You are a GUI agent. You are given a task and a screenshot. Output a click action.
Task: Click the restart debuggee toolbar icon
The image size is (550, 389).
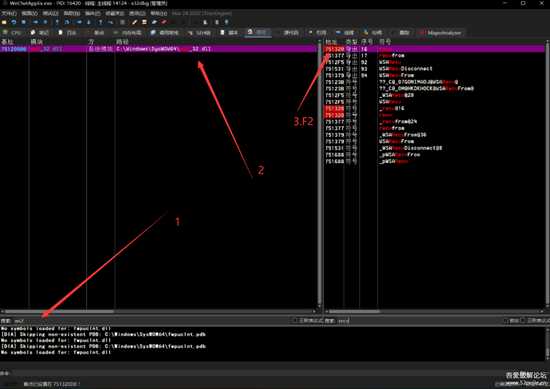14,22
